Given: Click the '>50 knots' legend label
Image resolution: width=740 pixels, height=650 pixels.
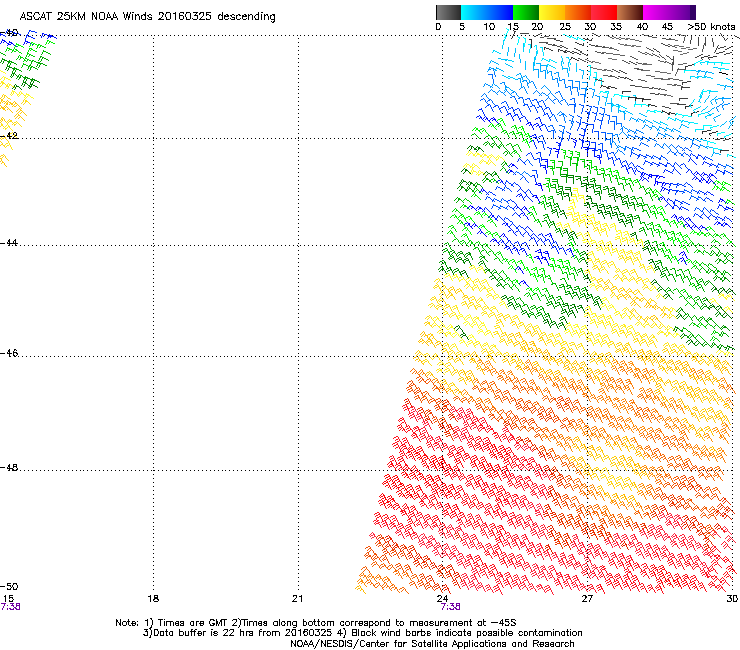Looking at the screenshot, I should (x=711, y=27).
